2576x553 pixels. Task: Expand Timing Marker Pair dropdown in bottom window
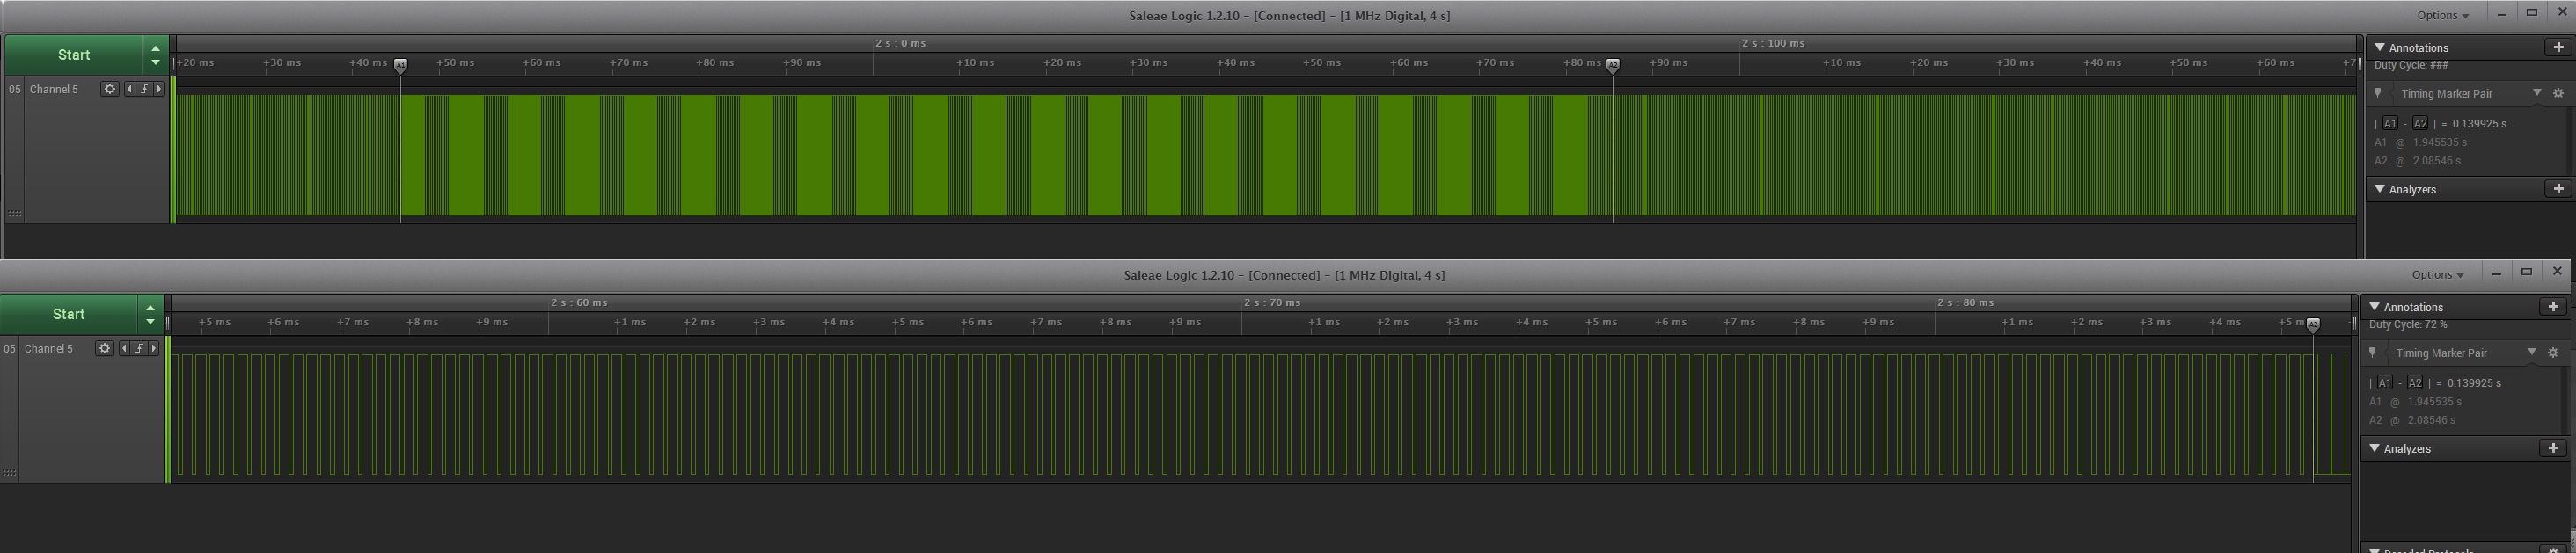pyautogui.click(x=2531, y=352)
